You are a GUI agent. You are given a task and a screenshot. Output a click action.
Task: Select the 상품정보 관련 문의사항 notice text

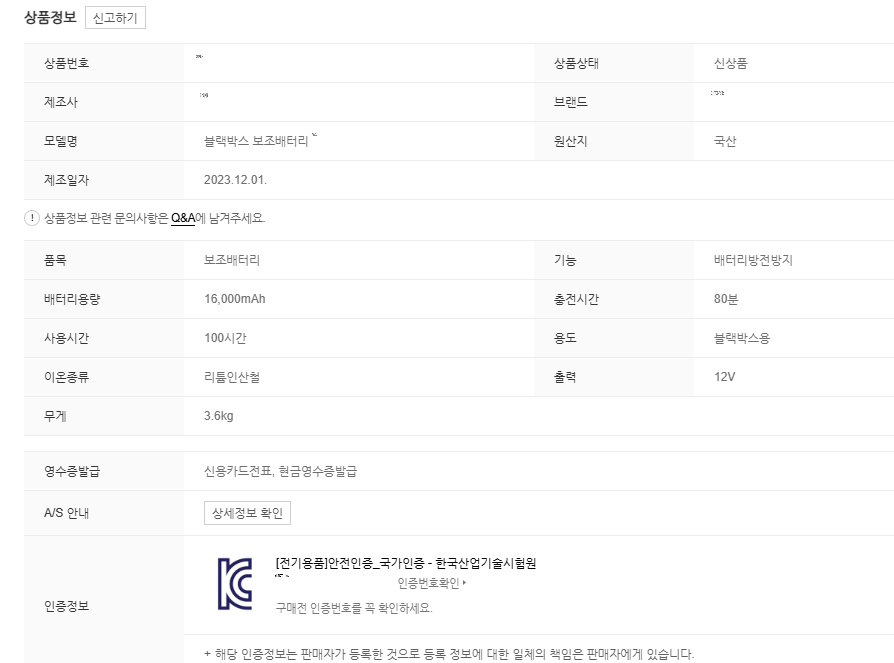coord(155,218)
